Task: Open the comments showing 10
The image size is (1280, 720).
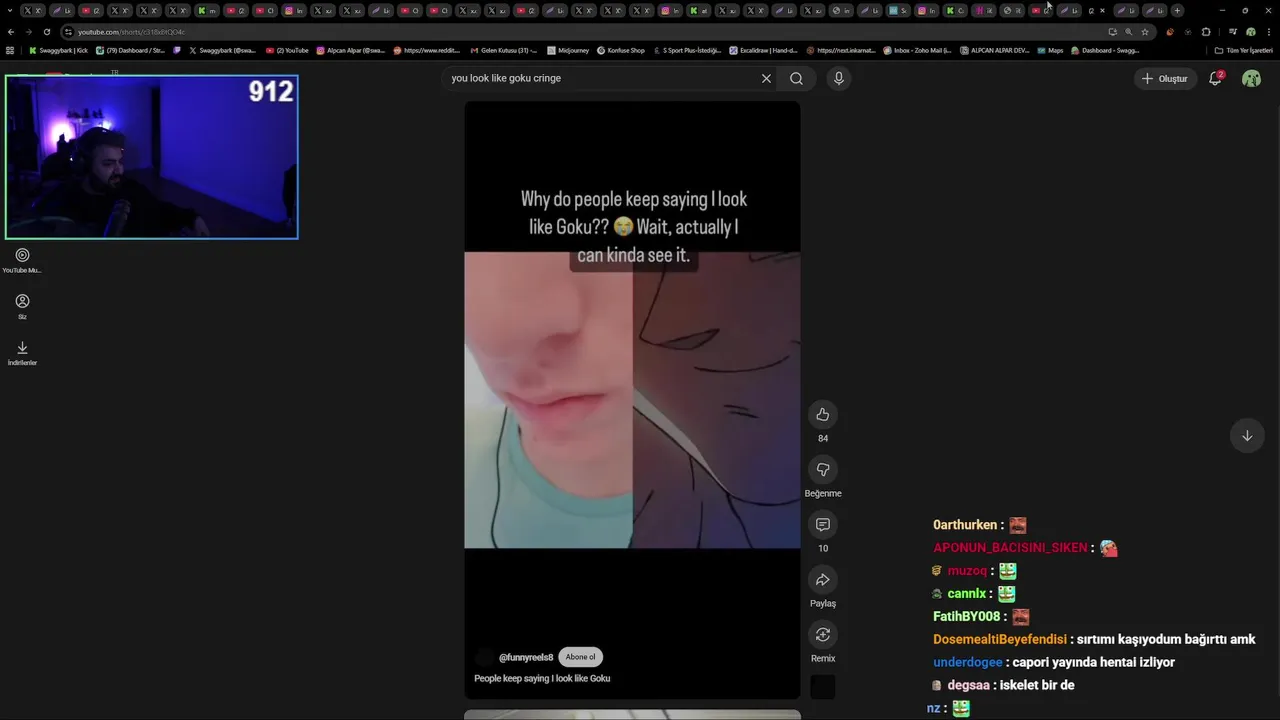Action: click(822, 524)
